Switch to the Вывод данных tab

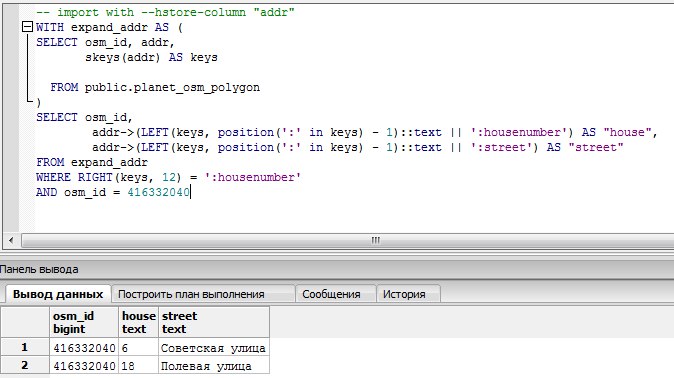(58, 294)
